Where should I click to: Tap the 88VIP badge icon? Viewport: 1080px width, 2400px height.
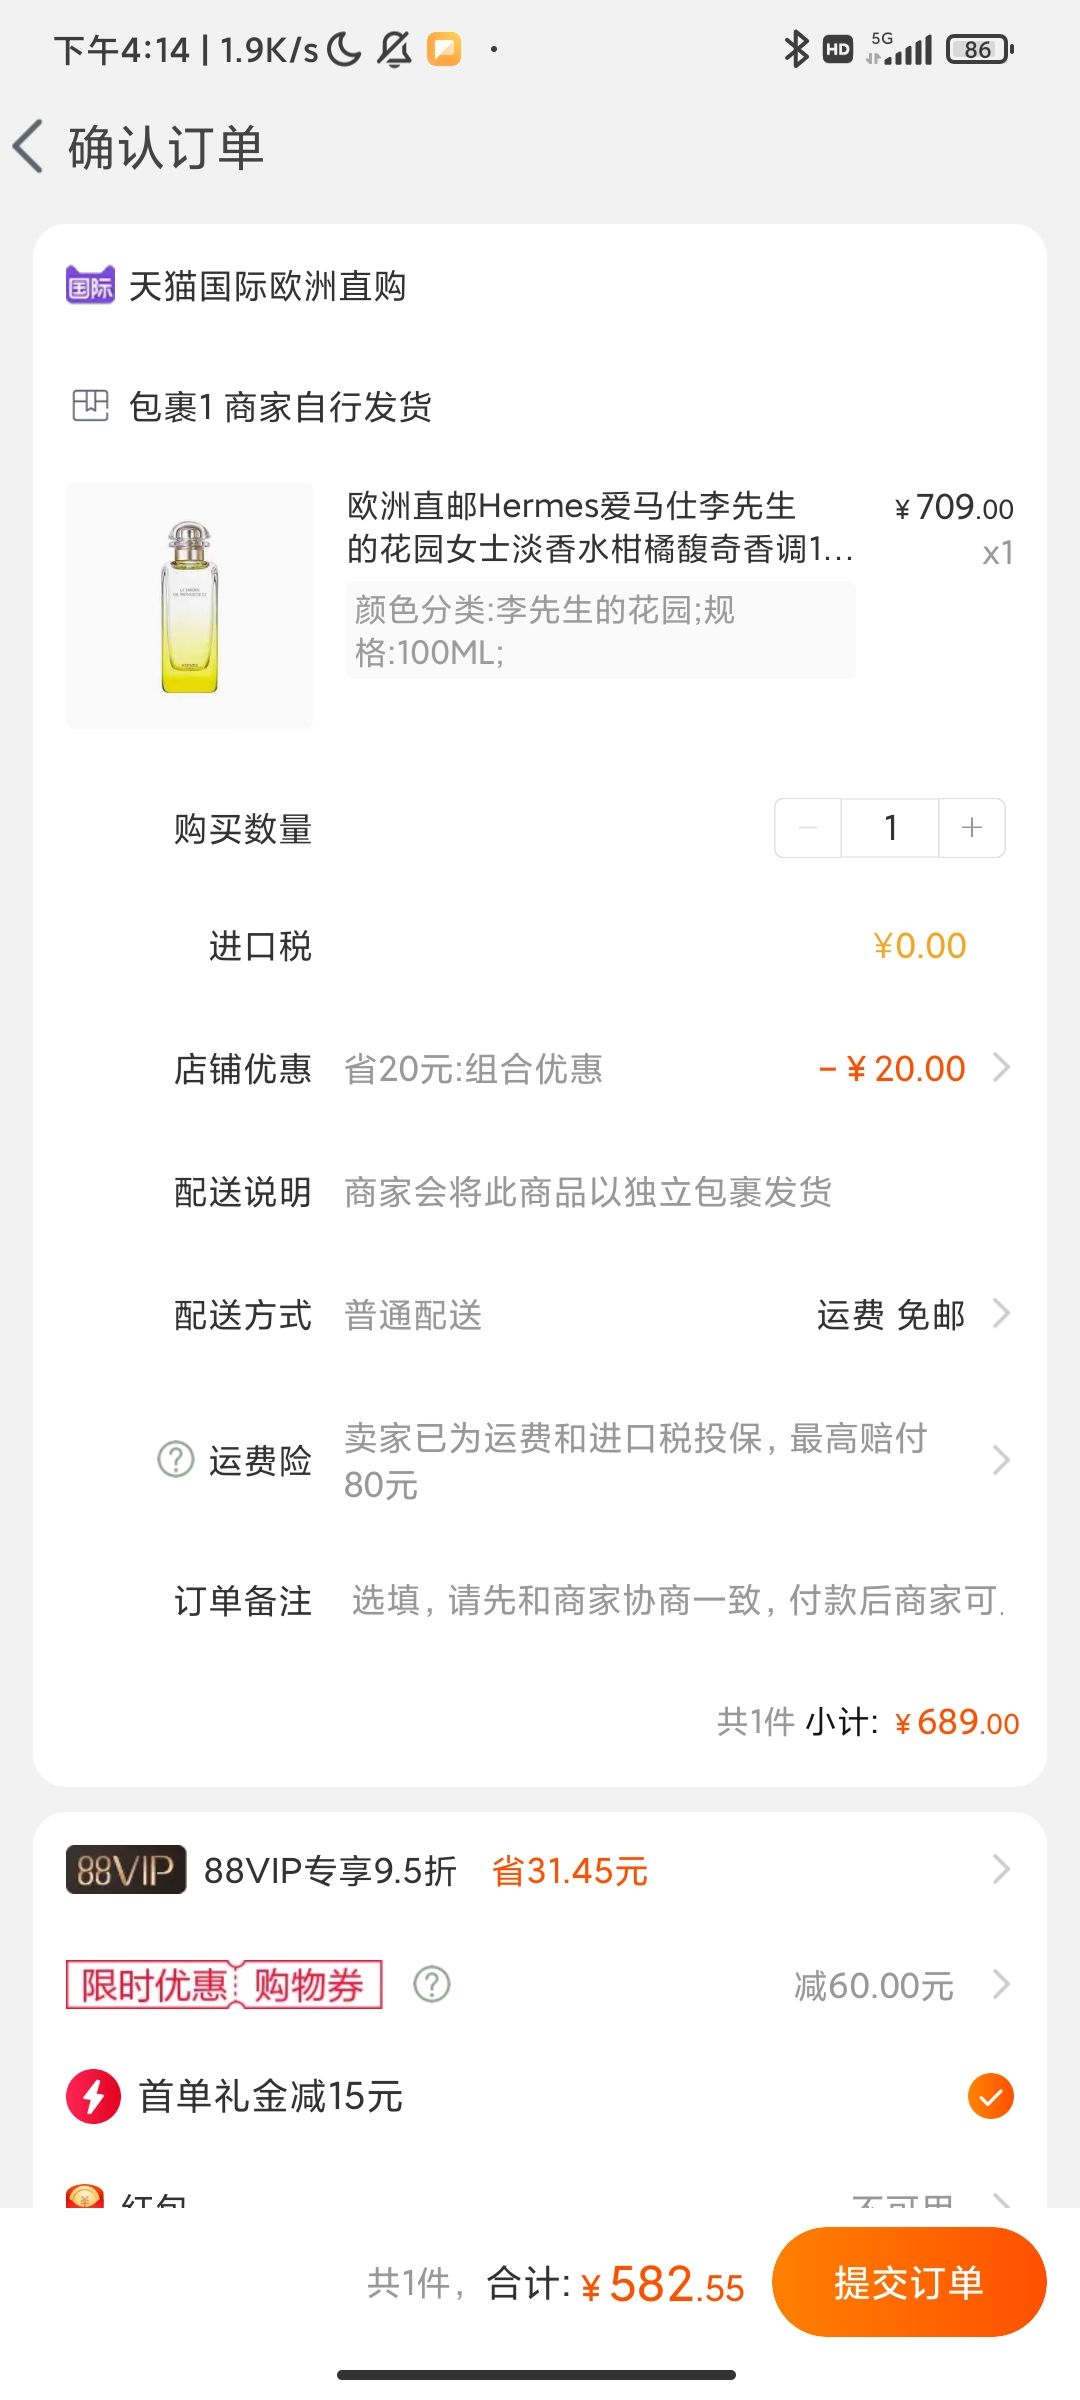tap(126, 1869)
